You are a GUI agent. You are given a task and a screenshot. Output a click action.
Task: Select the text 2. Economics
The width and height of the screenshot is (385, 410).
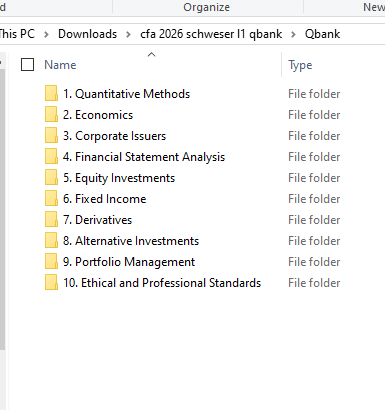tap(98, 115)
